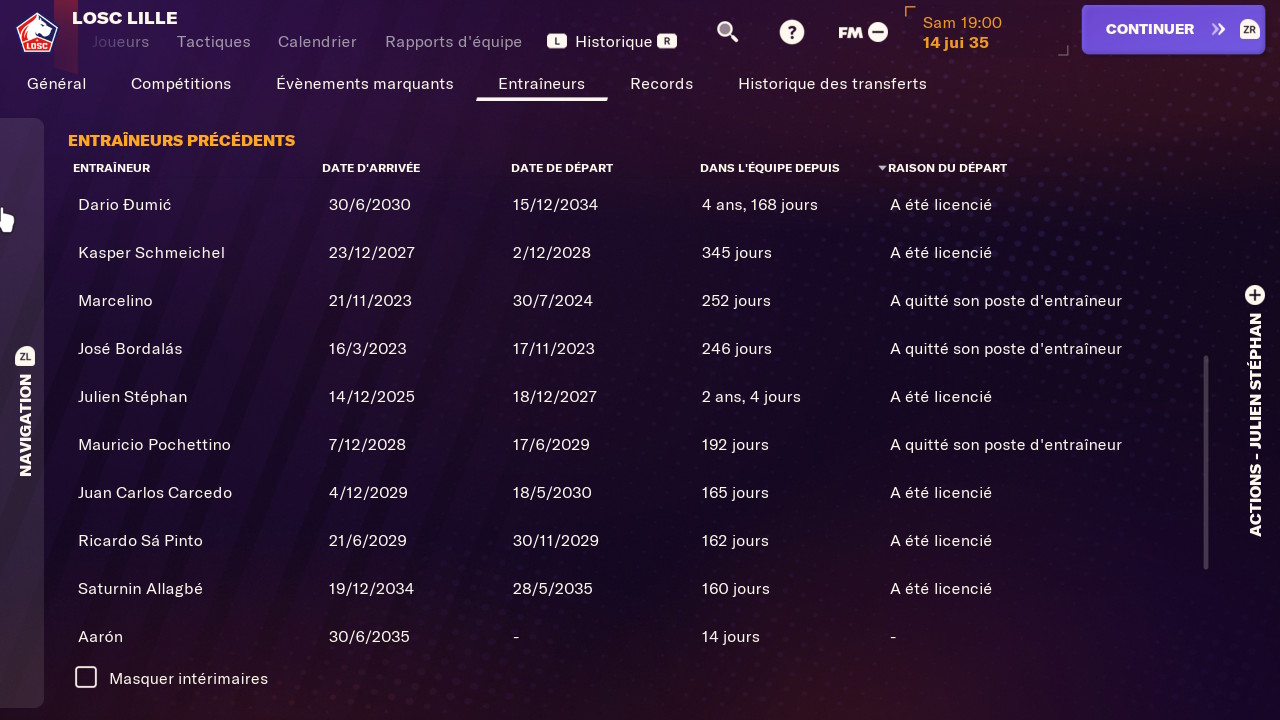
Task: Switch to the Records tab
Action: [661, 84]
